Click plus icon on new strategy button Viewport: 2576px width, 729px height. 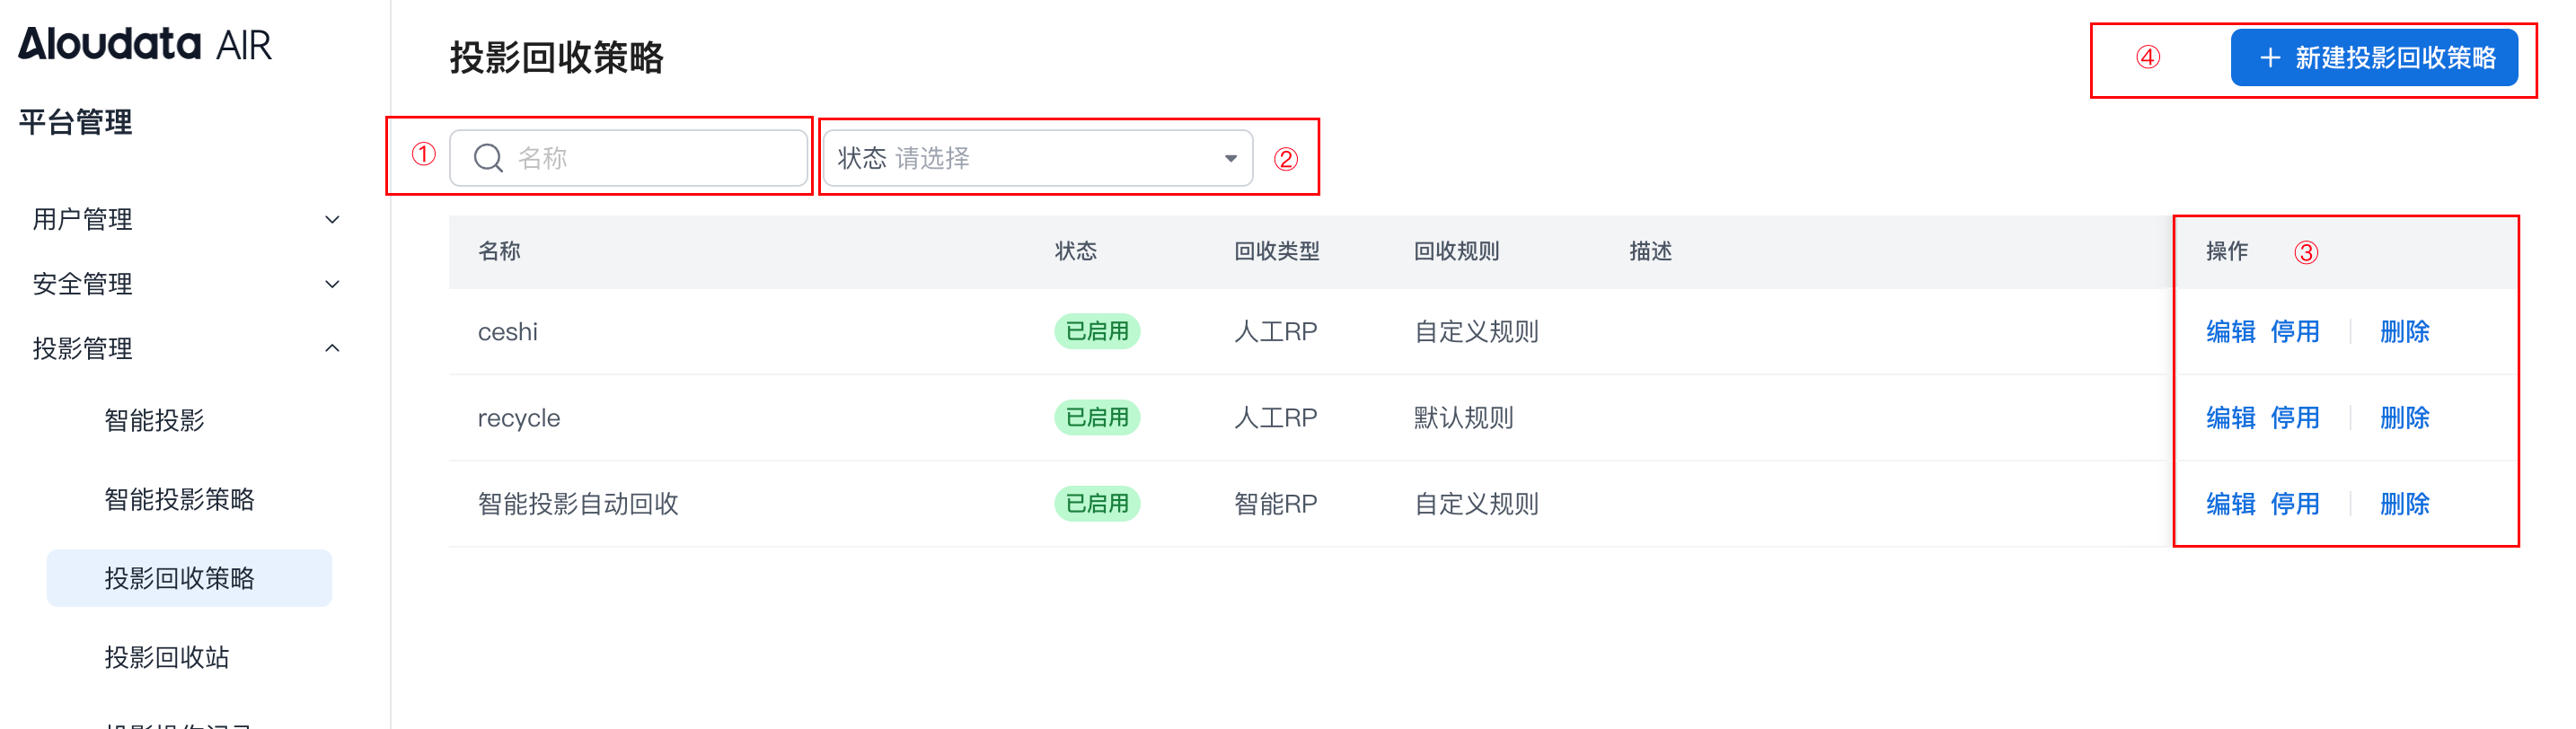click(x=2270, y=58)
